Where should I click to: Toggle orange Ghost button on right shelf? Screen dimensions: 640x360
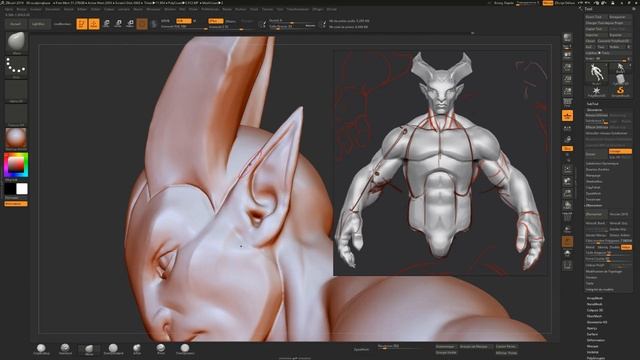point(567,241)
